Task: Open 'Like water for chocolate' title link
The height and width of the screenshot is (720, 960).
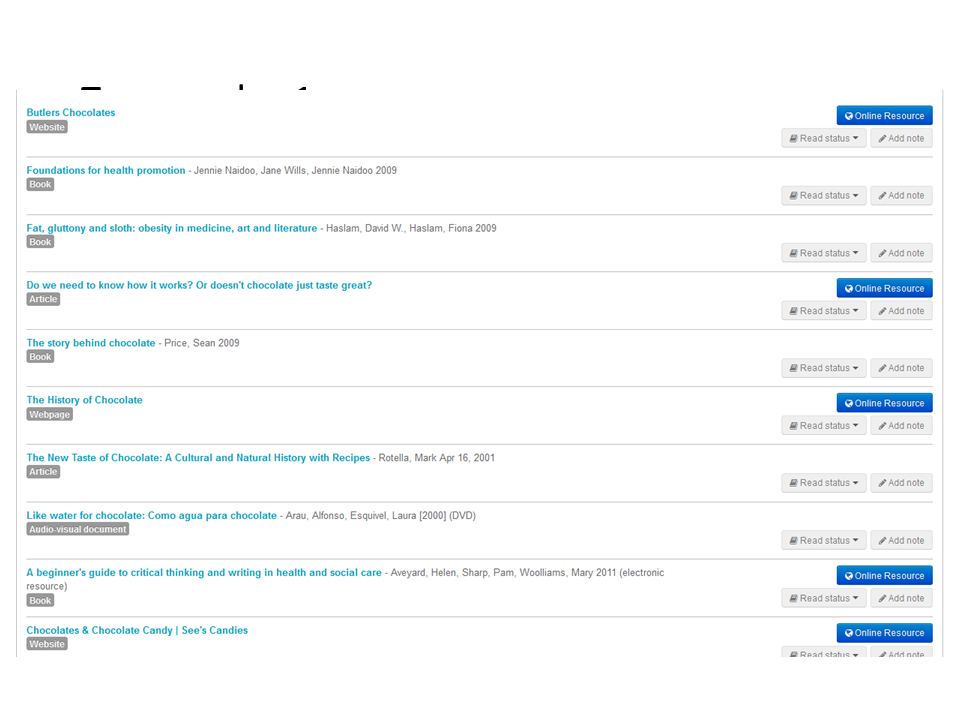Action: [151, 516]
